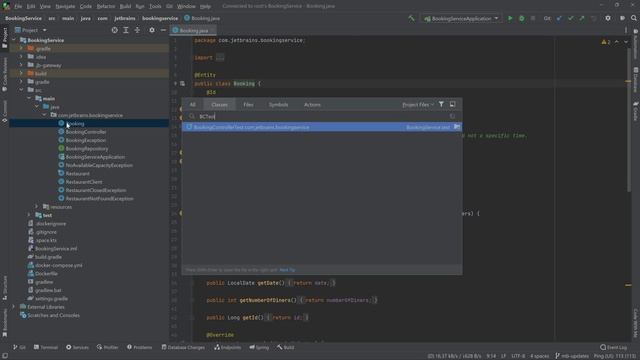The image size is (640, 360).
Task: Open BookingController in project tree
Action: tap(86, 132)
